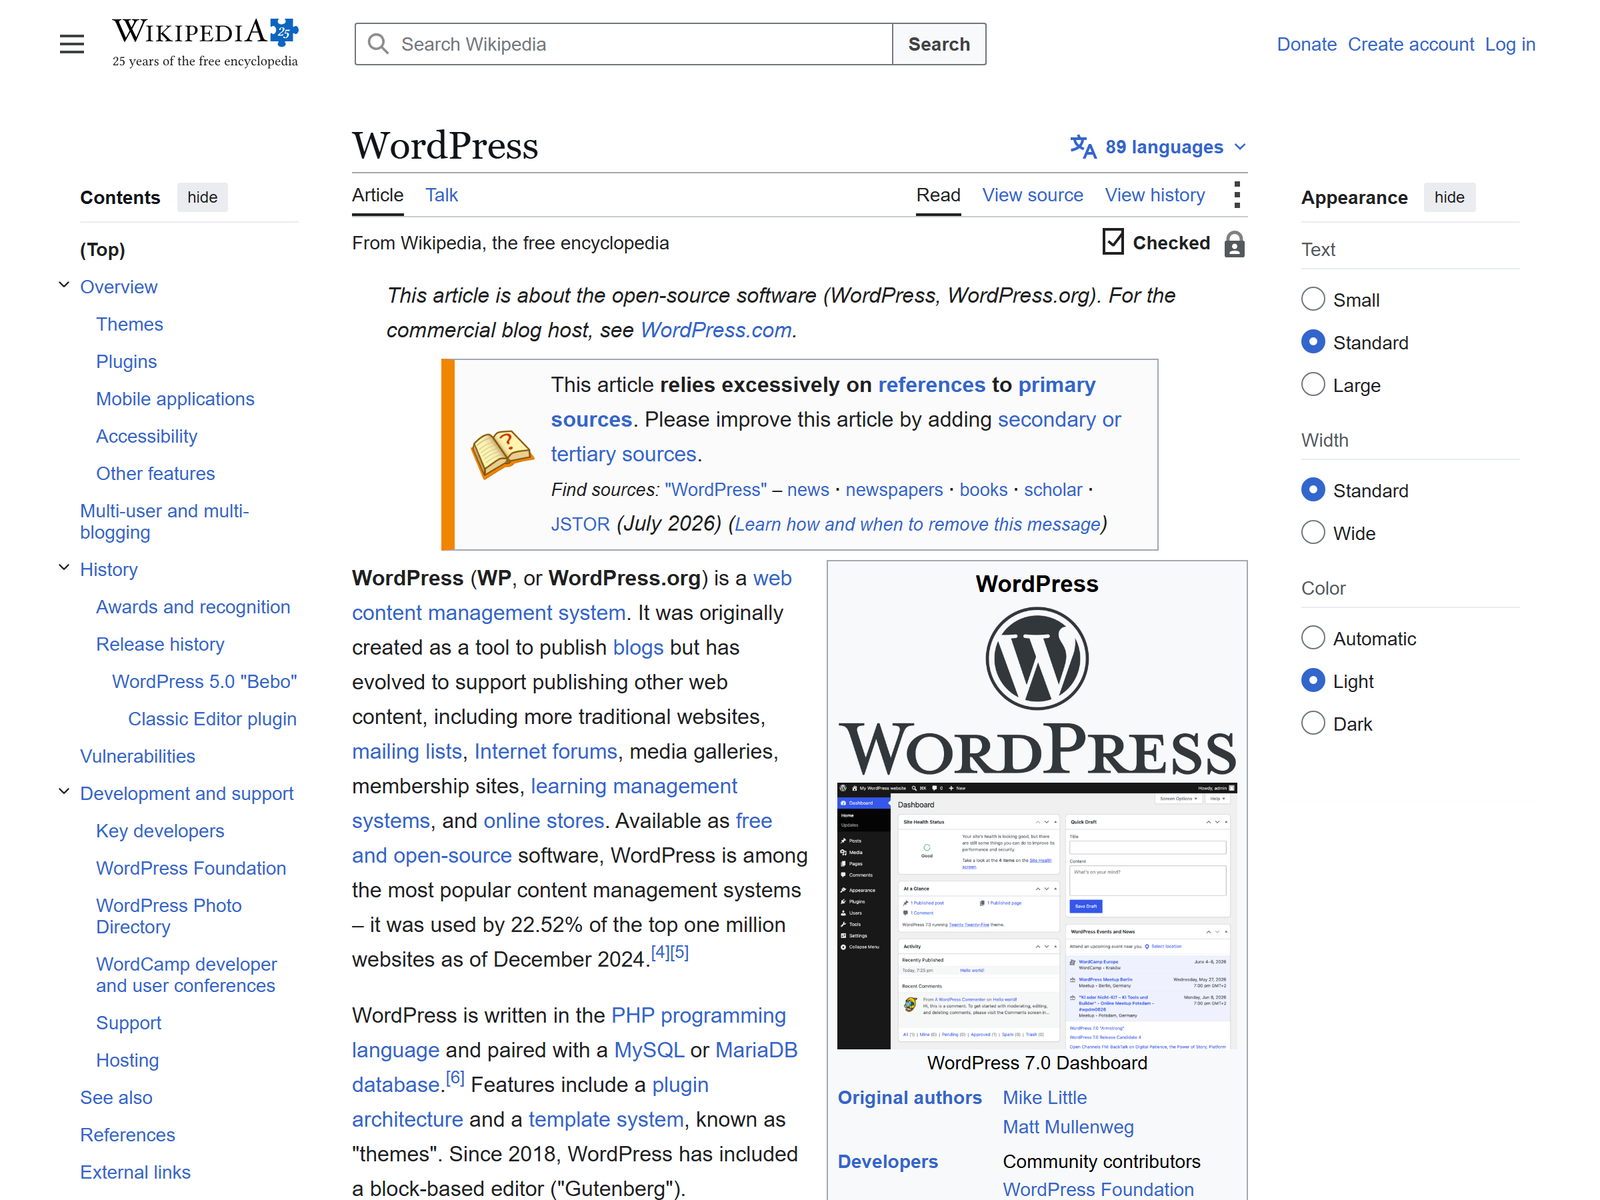Go to See also in contents
Screen dimensions: 1600x1200
pyautogui.click(x=116, y=1097)
